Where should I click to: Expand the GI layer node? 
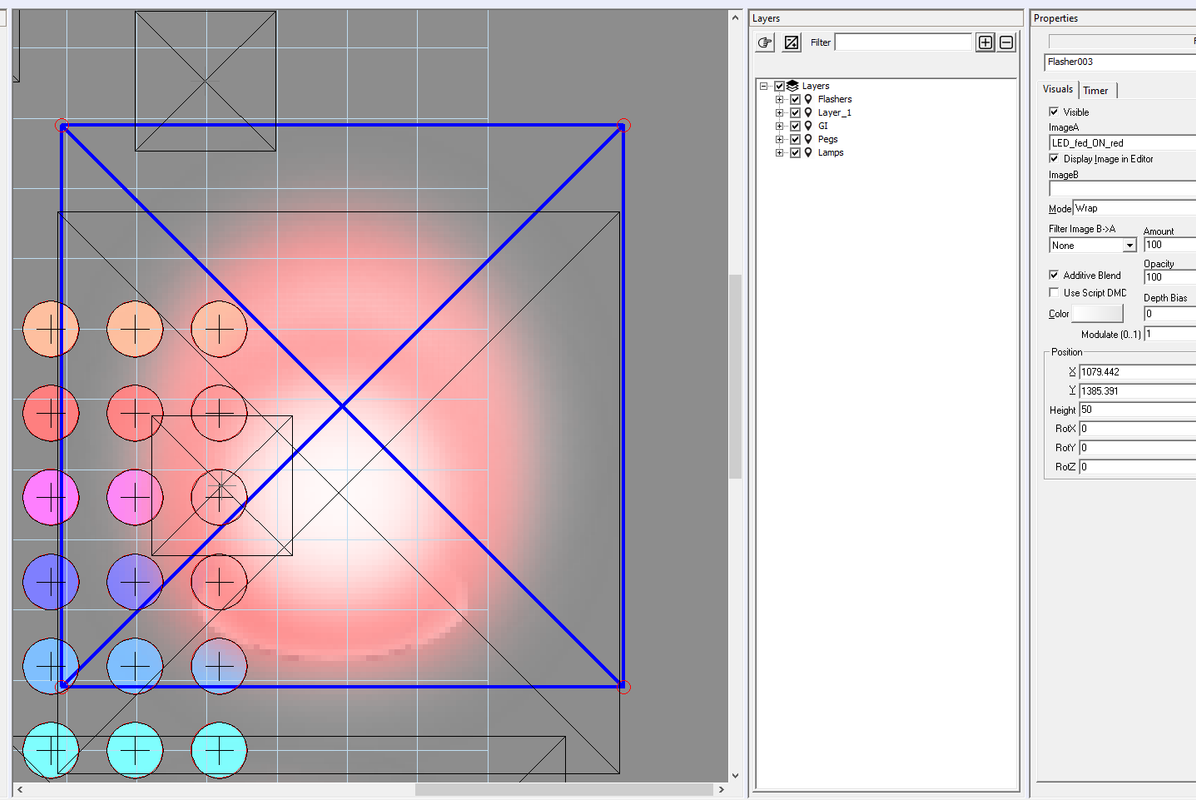[780, 126]
